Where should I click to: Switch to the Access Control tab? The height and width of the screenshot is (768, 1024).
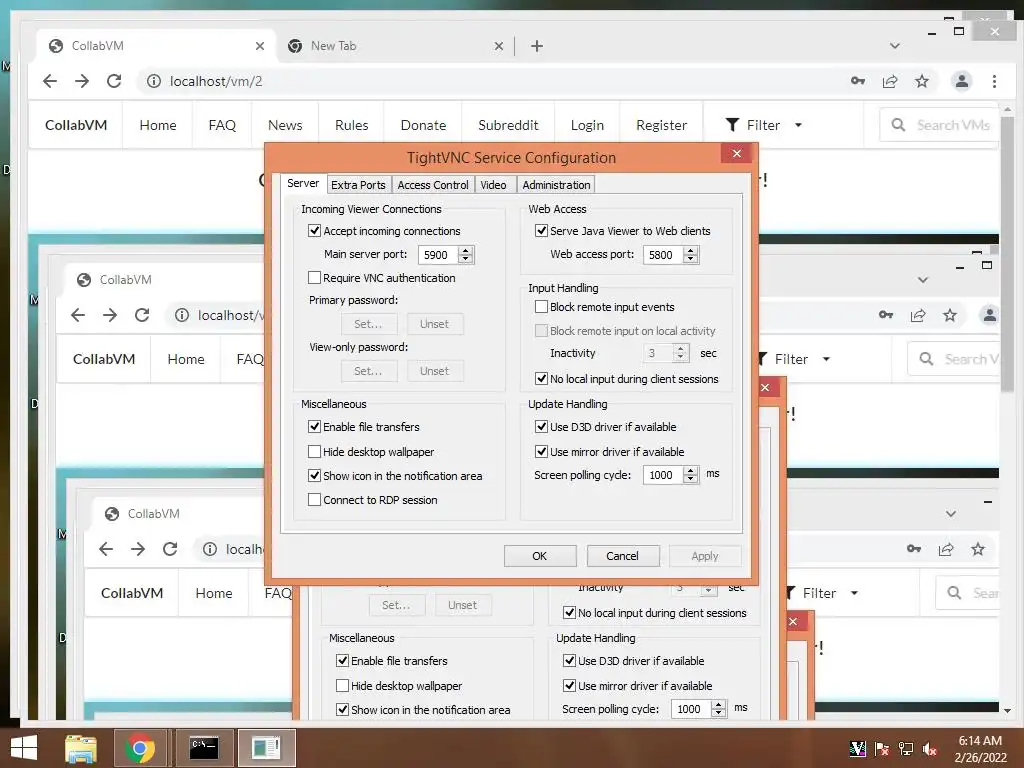pyautogui.click(x=433, y=185)
